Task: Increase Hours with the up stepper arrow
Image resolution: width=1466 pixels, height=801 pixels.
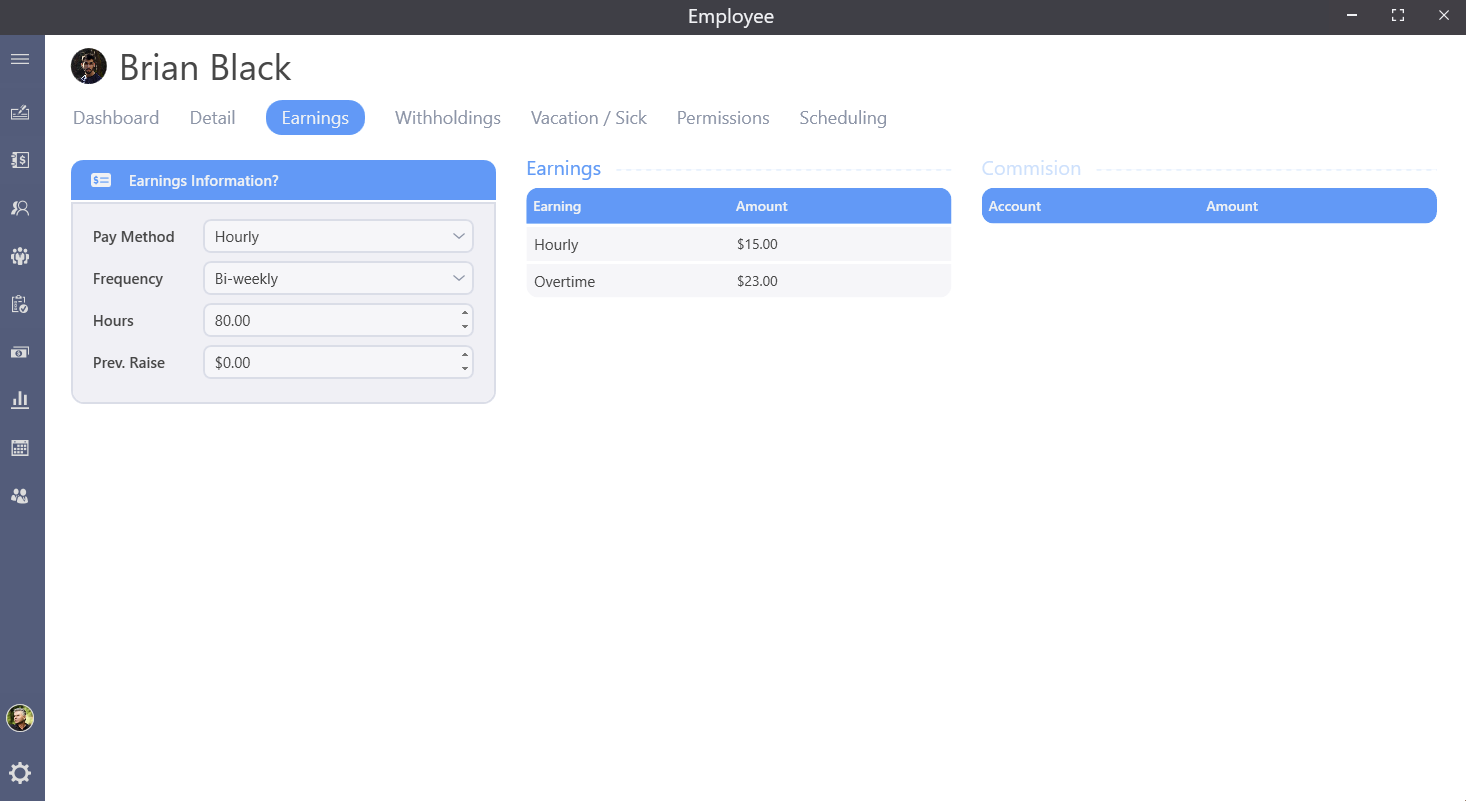Action: 465,314
